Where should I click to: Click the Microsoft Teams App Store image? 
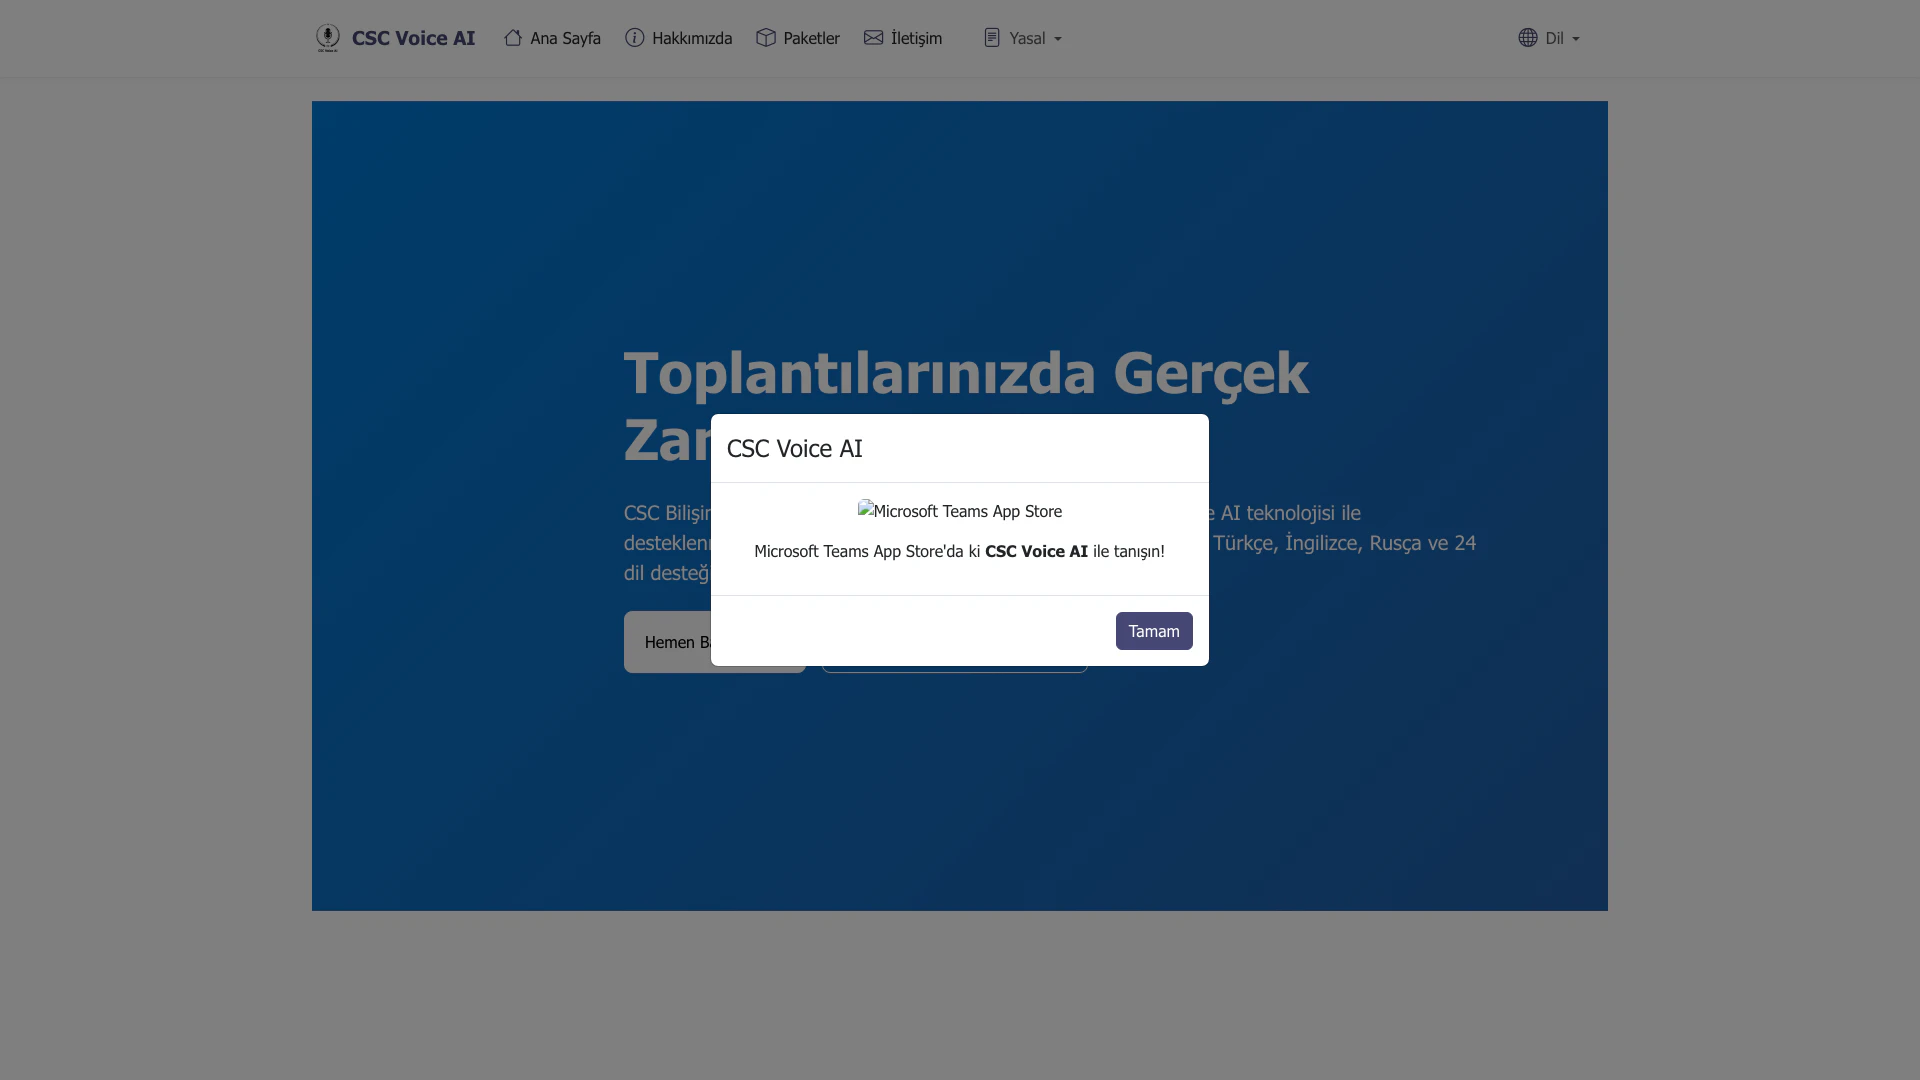tap(960, 511)
